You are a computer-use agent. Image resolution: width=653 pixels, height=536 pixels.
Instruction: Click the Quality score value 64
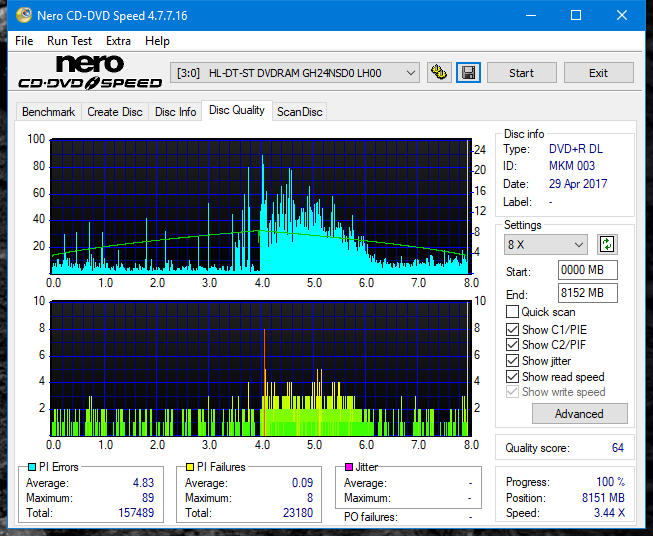[618, 448]
